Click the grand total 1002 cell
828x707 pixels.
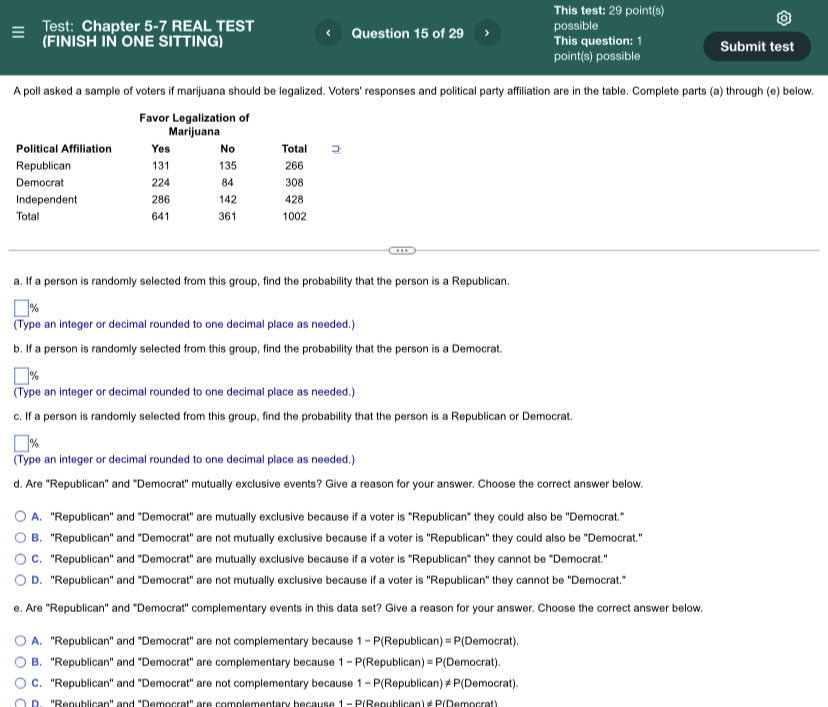[x=294, y=216]
